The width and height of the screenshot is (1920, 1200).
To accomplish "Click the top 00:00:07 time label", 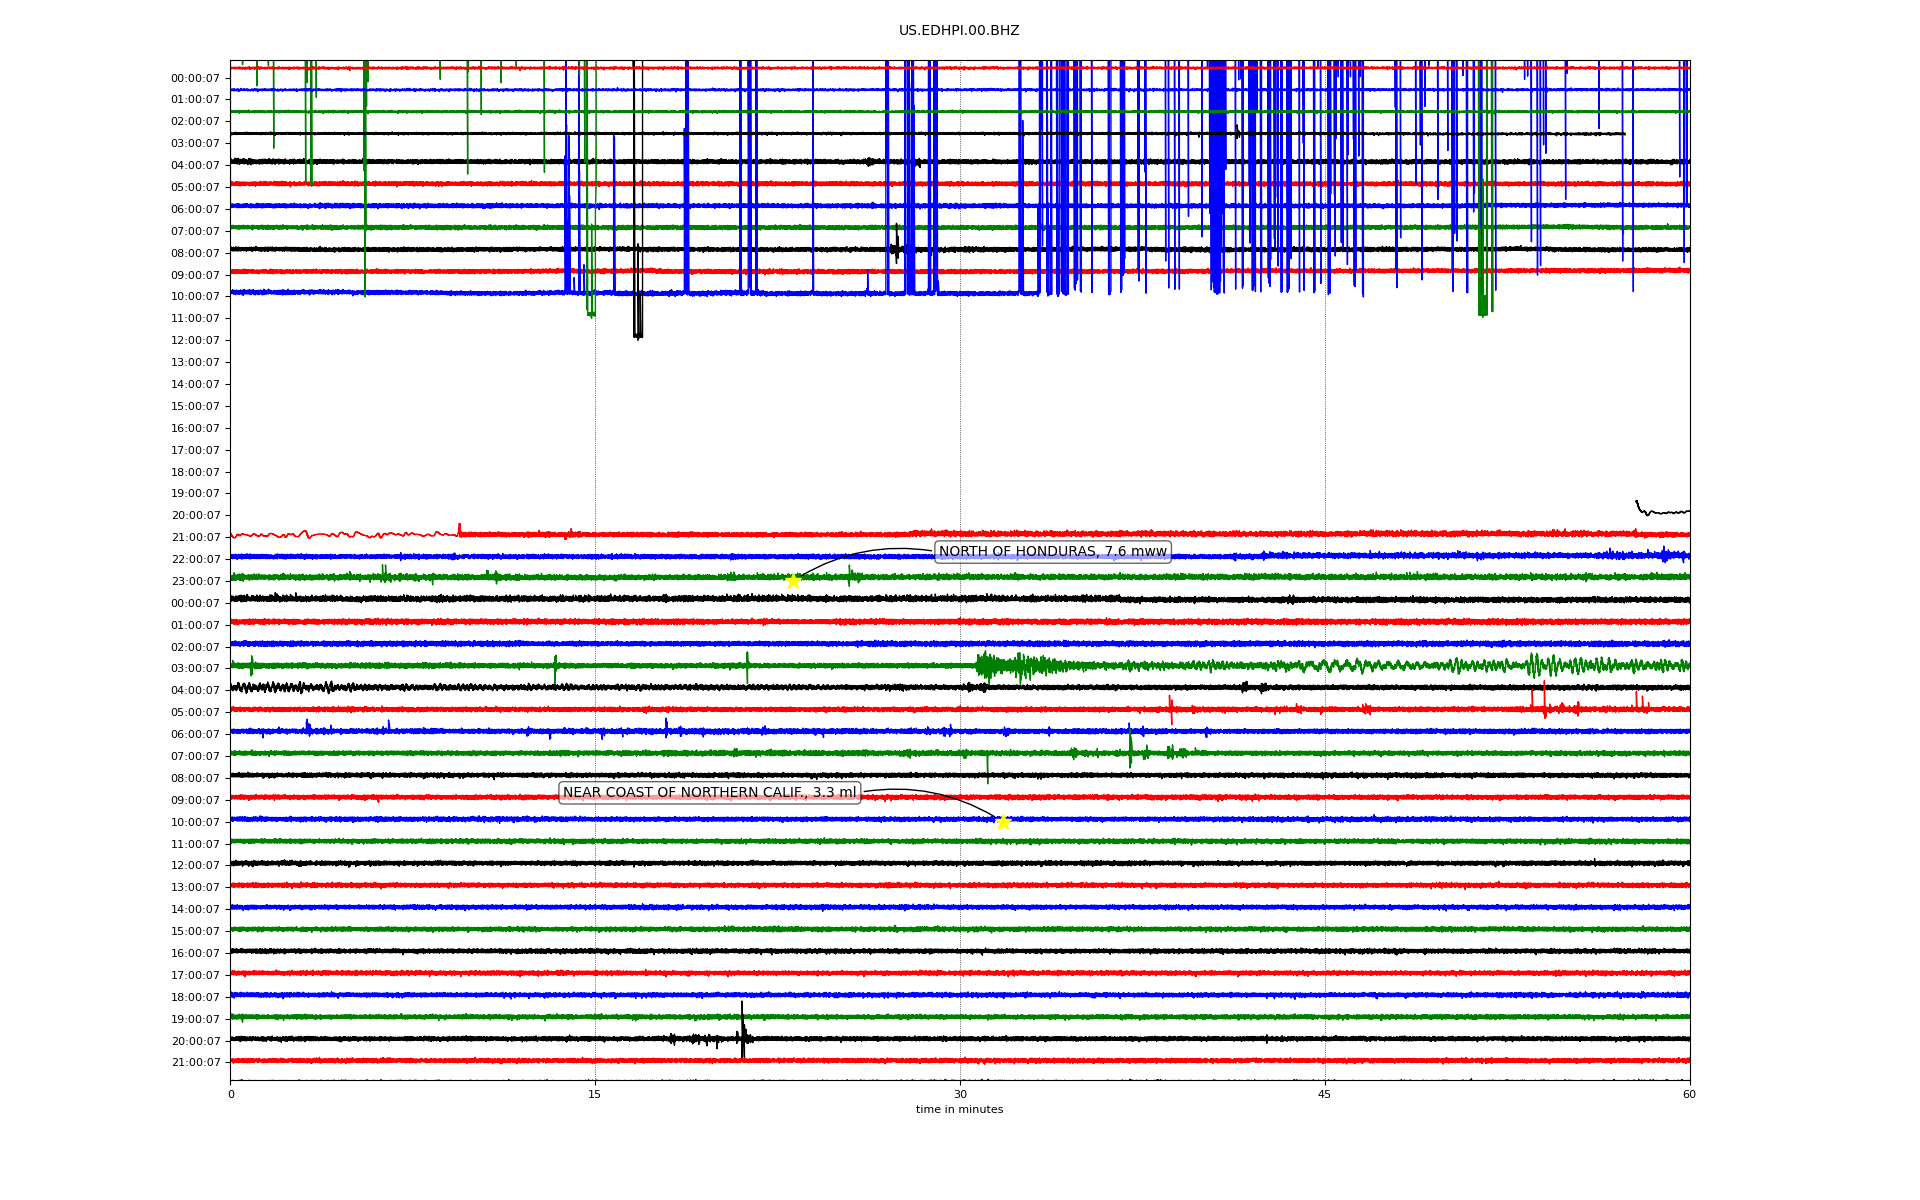I will tap(195, 78).
